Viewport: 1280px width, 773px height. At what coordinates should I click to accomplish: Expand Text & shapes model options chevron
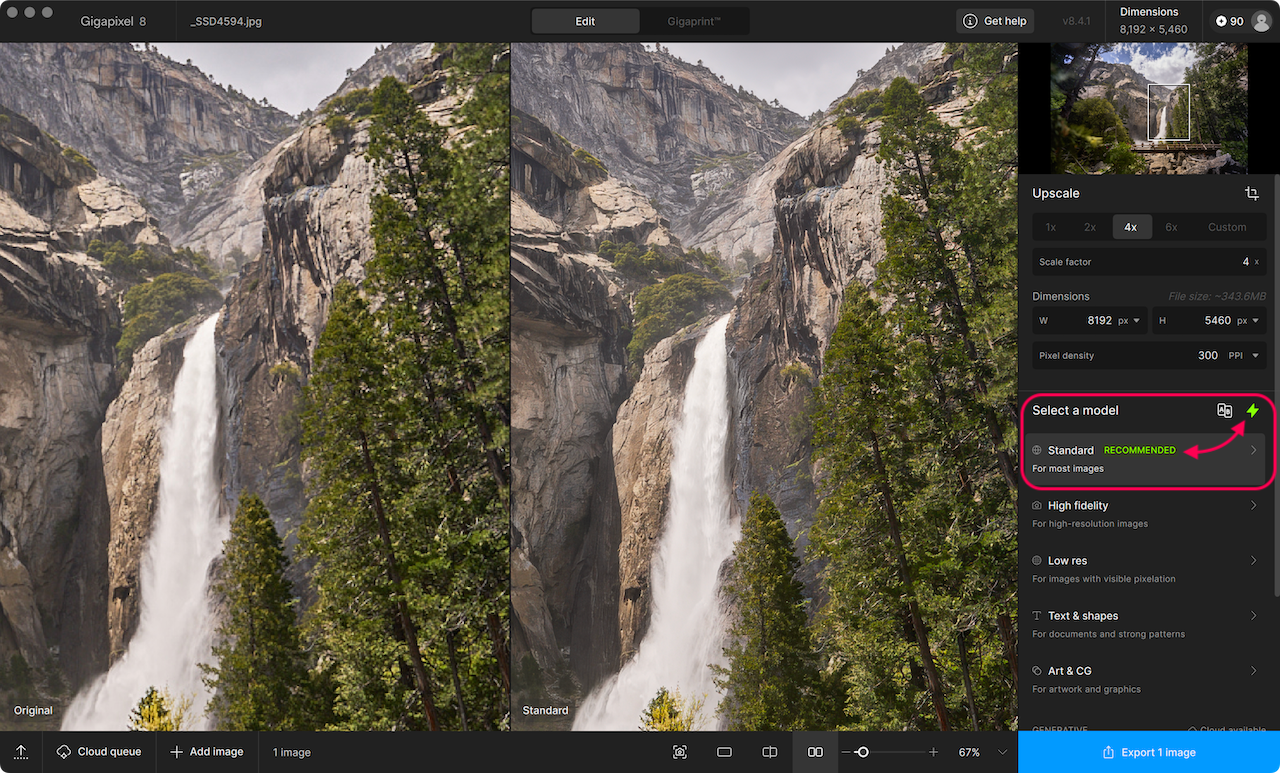coord(1253,616)
